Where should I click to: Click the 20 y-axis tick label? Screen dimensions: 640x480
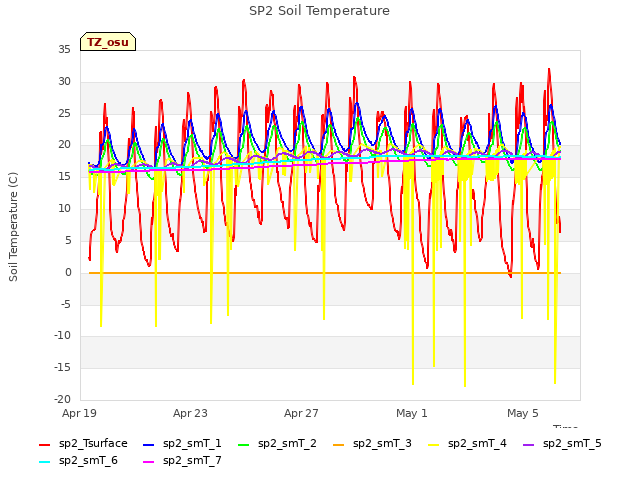64,144
